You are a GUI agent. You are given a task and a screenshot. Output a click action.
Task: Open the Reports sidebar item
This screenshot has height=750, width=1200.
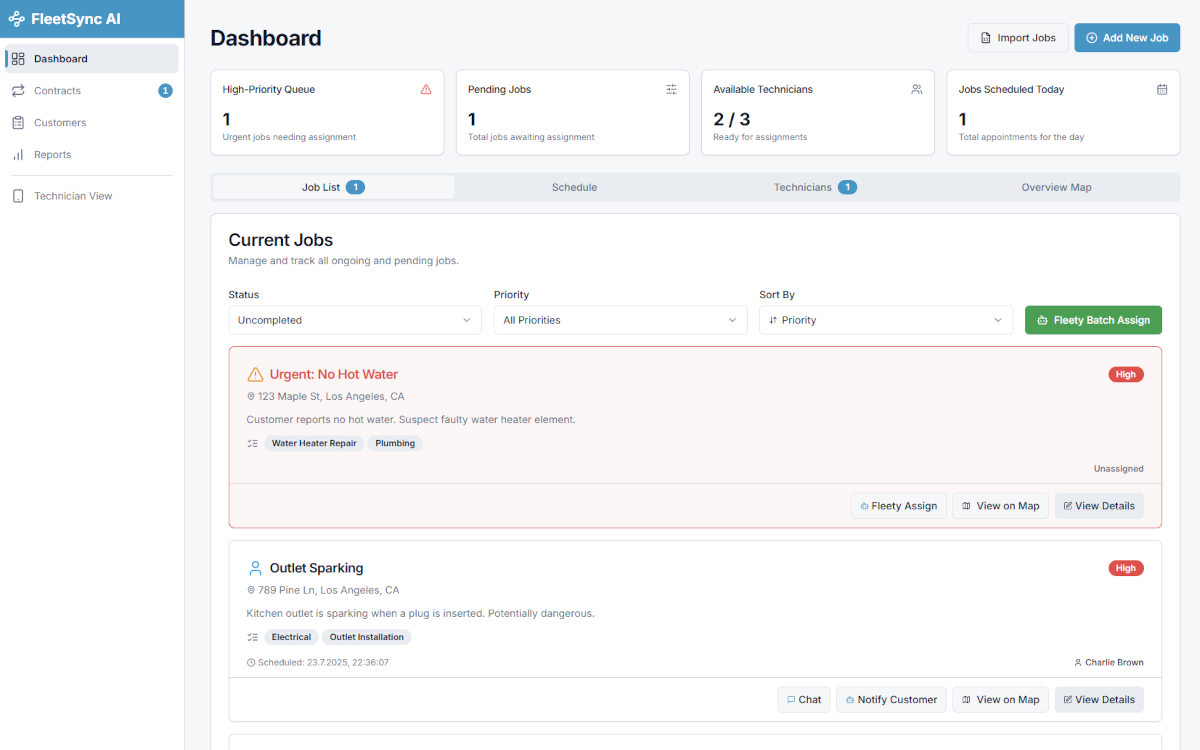tap(52, 155)
